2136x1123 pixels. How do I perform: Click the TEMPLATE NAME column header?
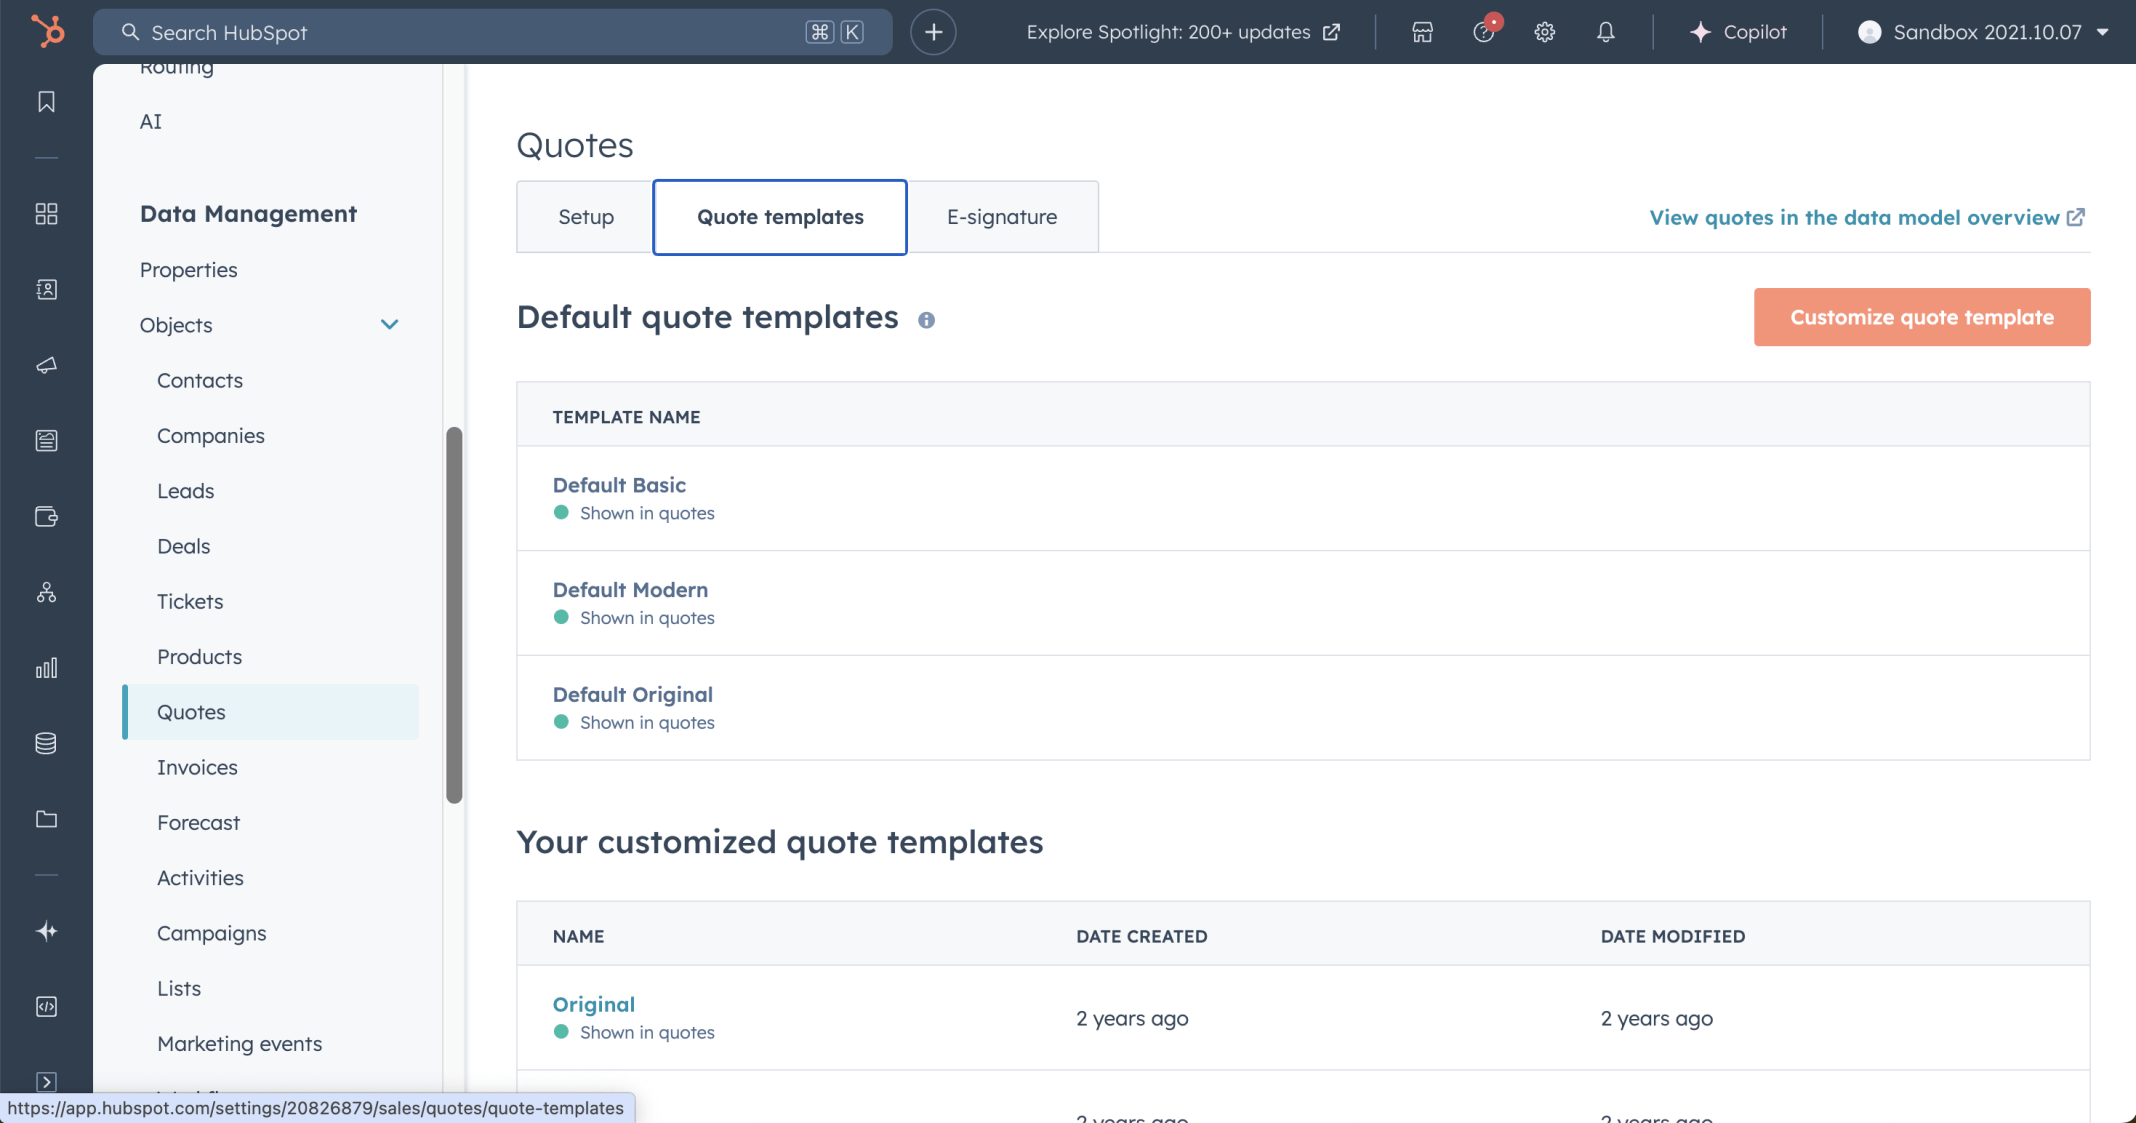(x=626, y=417)
